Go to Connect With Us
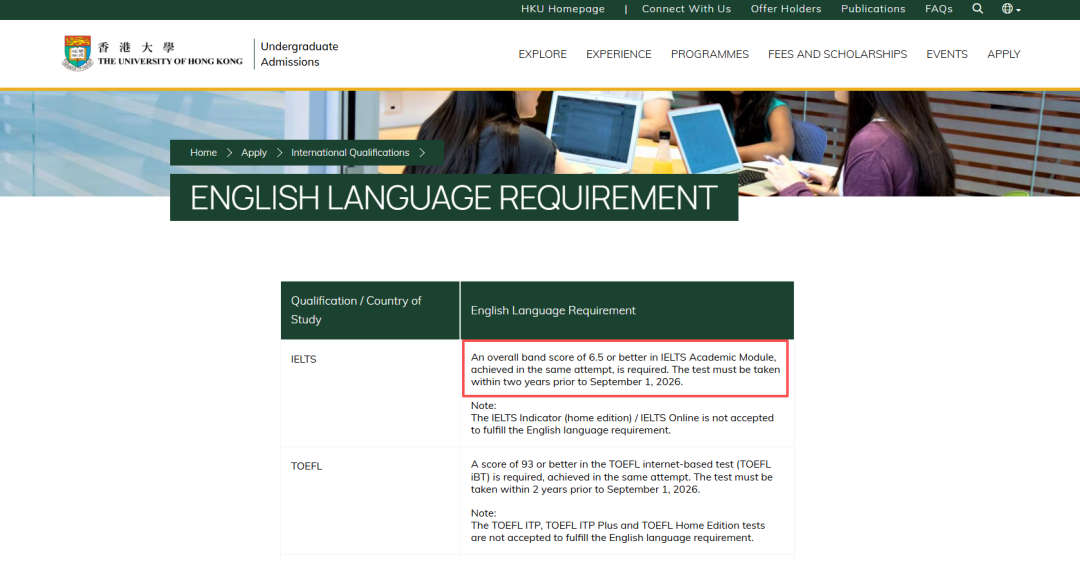This screenshot has width=1080, height=561. (686, 9)
